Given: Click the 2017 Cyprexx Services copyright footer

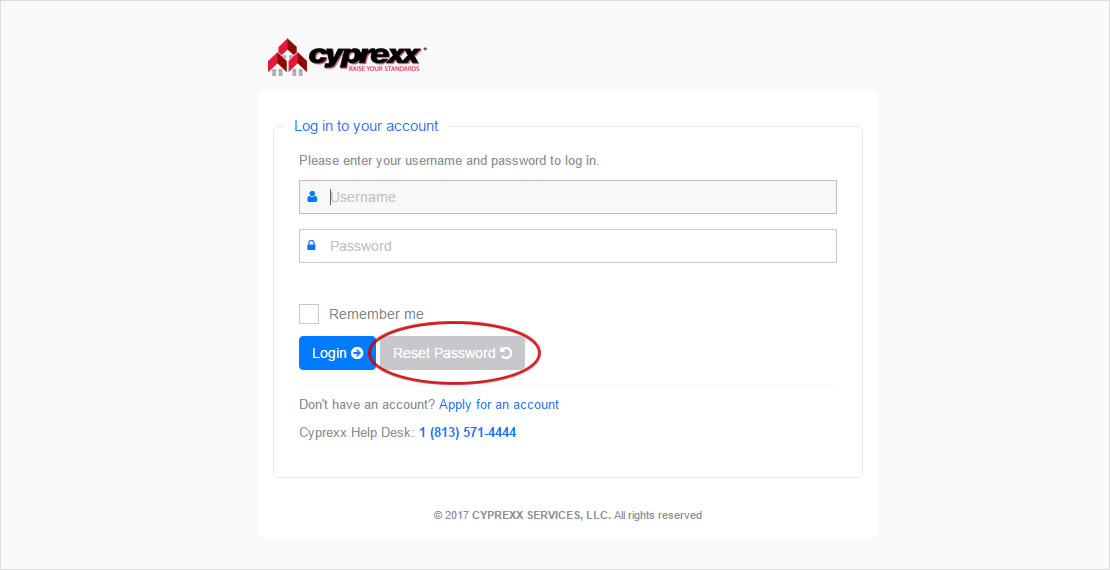Looking at the screenshot, I should point(567,515).
